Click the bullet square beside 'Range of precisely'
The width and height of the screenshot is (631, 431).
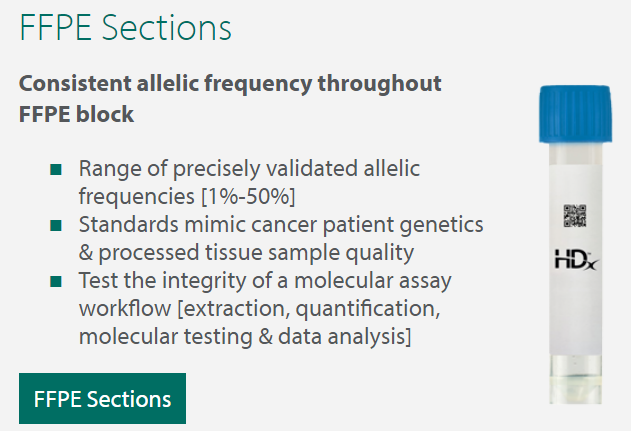pyautogui.click(x=56, y=168)
